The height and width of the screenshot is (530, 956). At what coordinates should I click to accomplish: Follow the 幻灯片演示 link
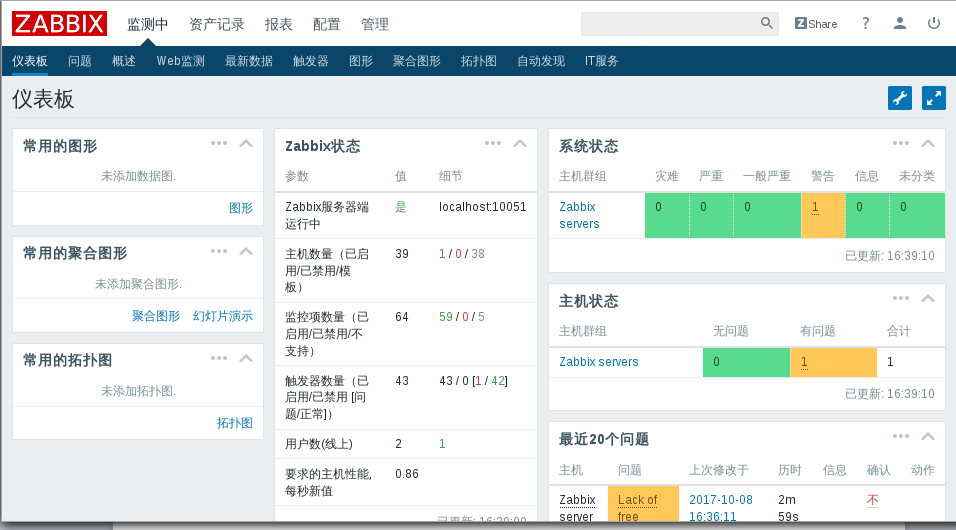223,316
